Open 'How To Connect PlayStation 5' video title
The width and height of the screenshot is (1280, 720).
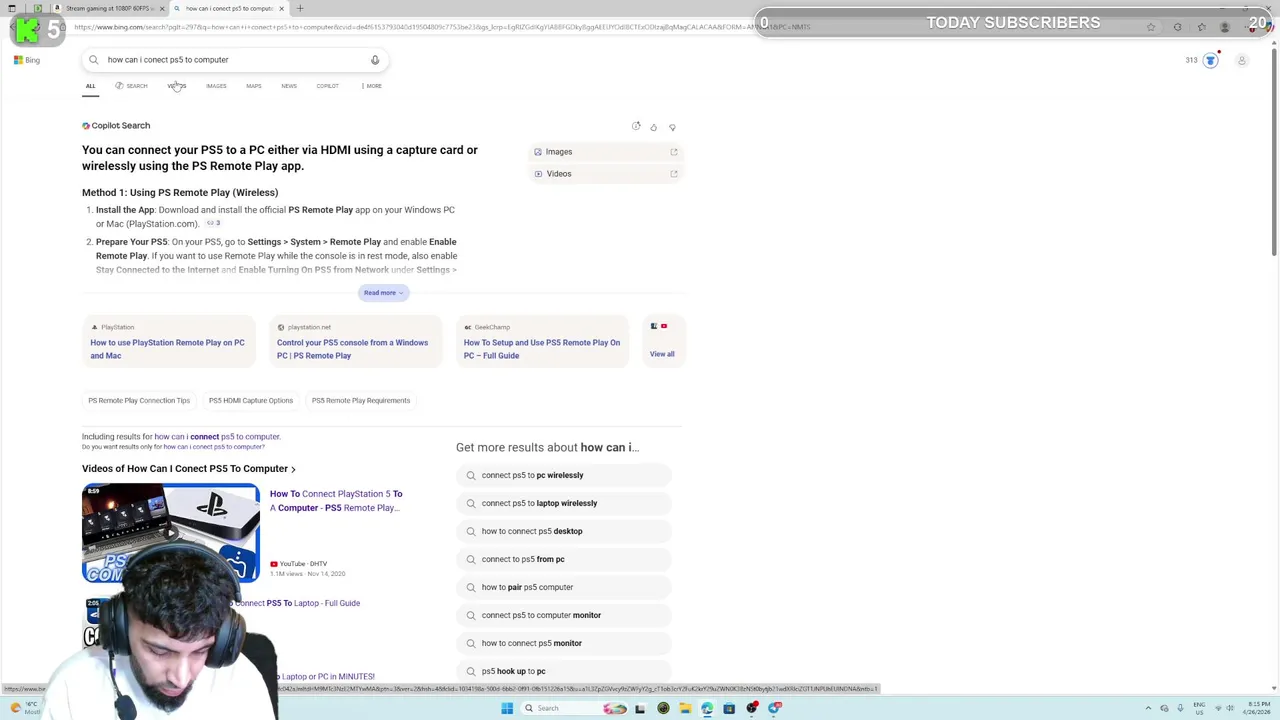336,501
